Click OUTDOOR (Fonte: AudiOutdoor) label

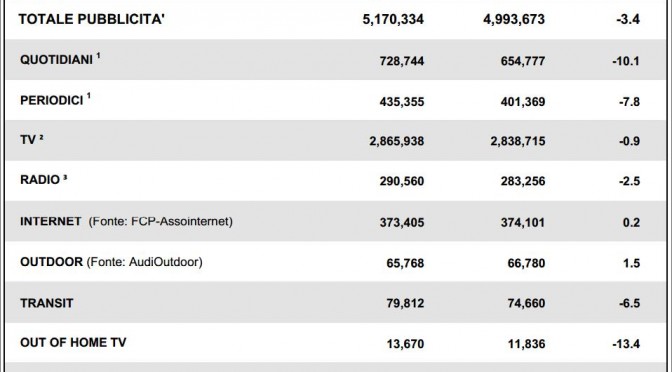(x=111, y=261)
